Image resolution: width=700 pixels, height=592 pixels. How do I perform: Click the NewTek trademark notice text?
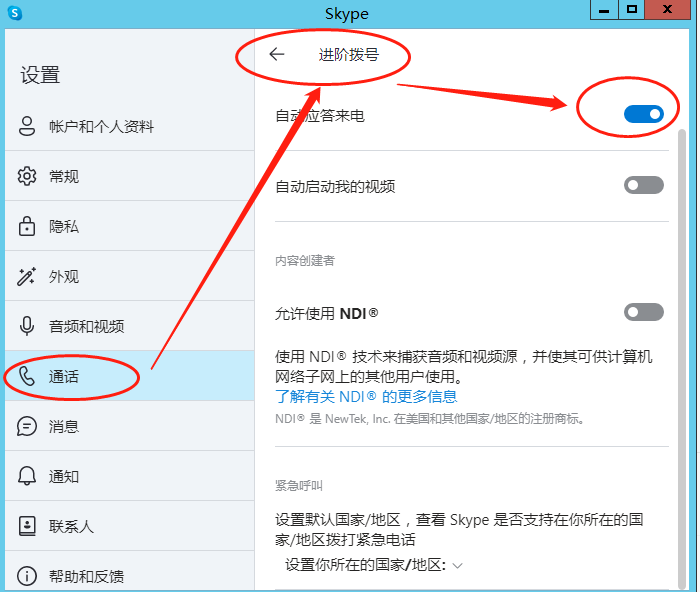(430, 419)
